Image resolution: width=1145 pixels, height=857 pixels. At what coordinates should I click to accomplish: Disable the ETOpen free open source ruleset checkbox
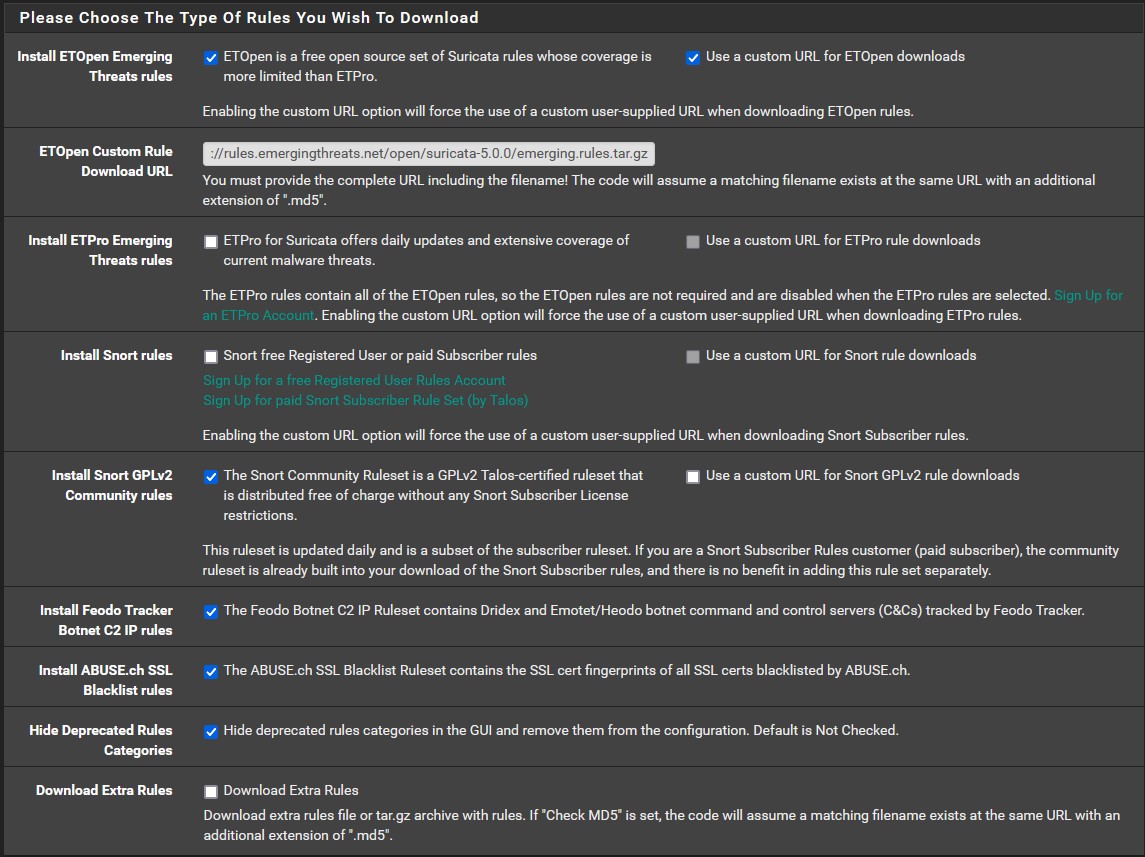(211, 57)
